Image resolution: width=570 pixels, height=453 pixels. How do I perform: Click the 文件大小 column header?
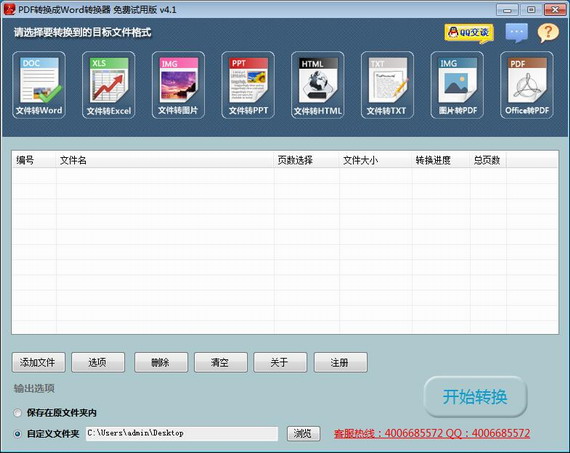(376, 160)
